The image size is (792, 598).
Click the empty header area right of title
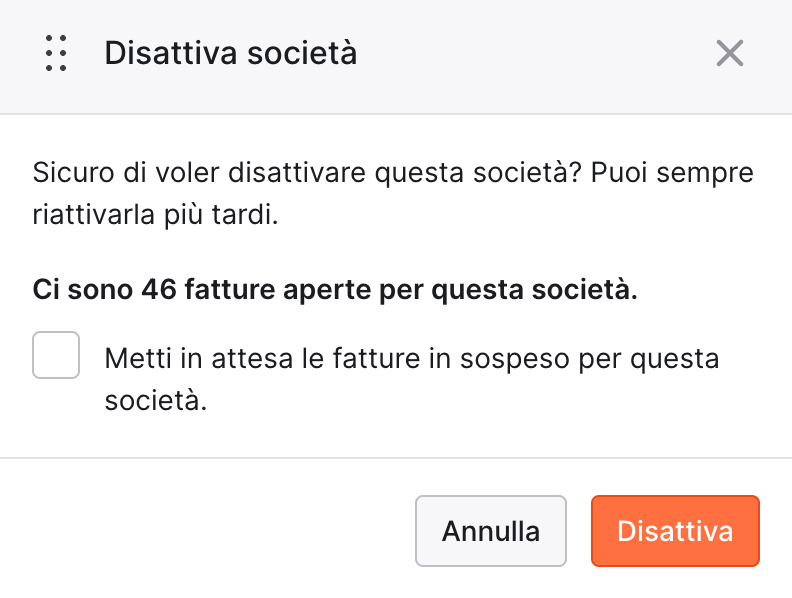(x=535, y=53)
